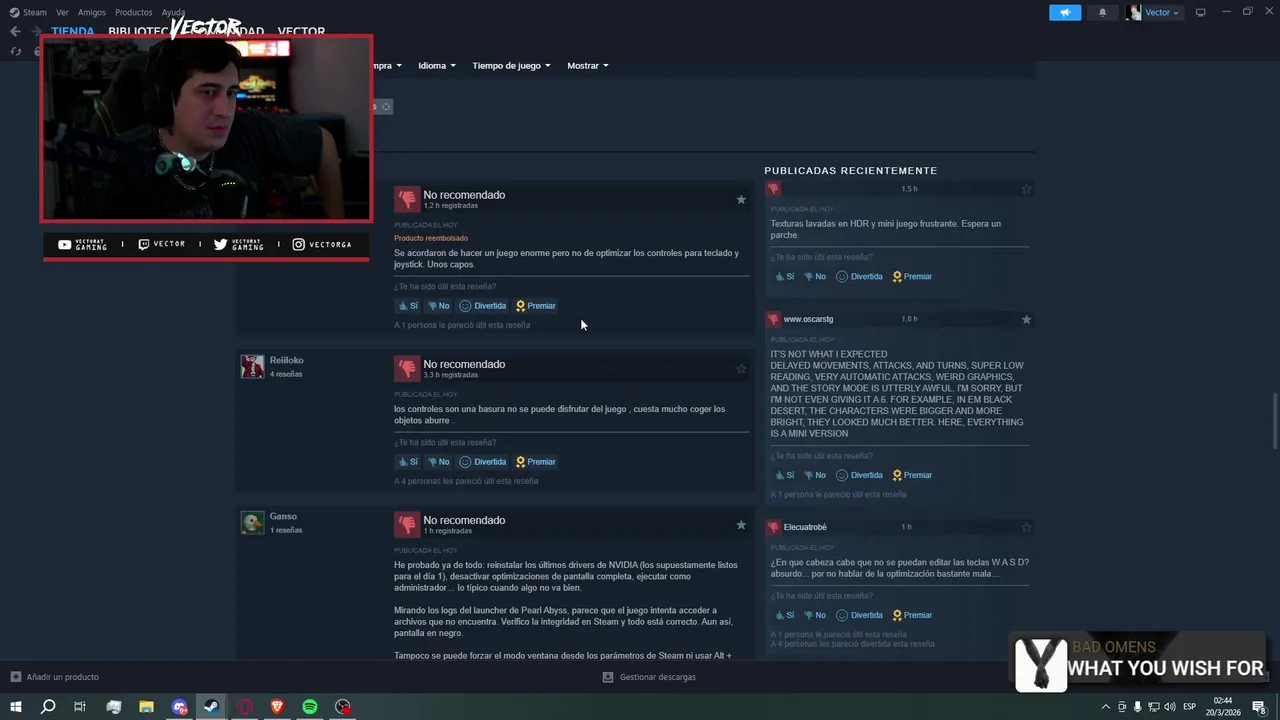Go back with the navigation arrow
Viewport: 1280px width, 720px height.
click(15, 31)
